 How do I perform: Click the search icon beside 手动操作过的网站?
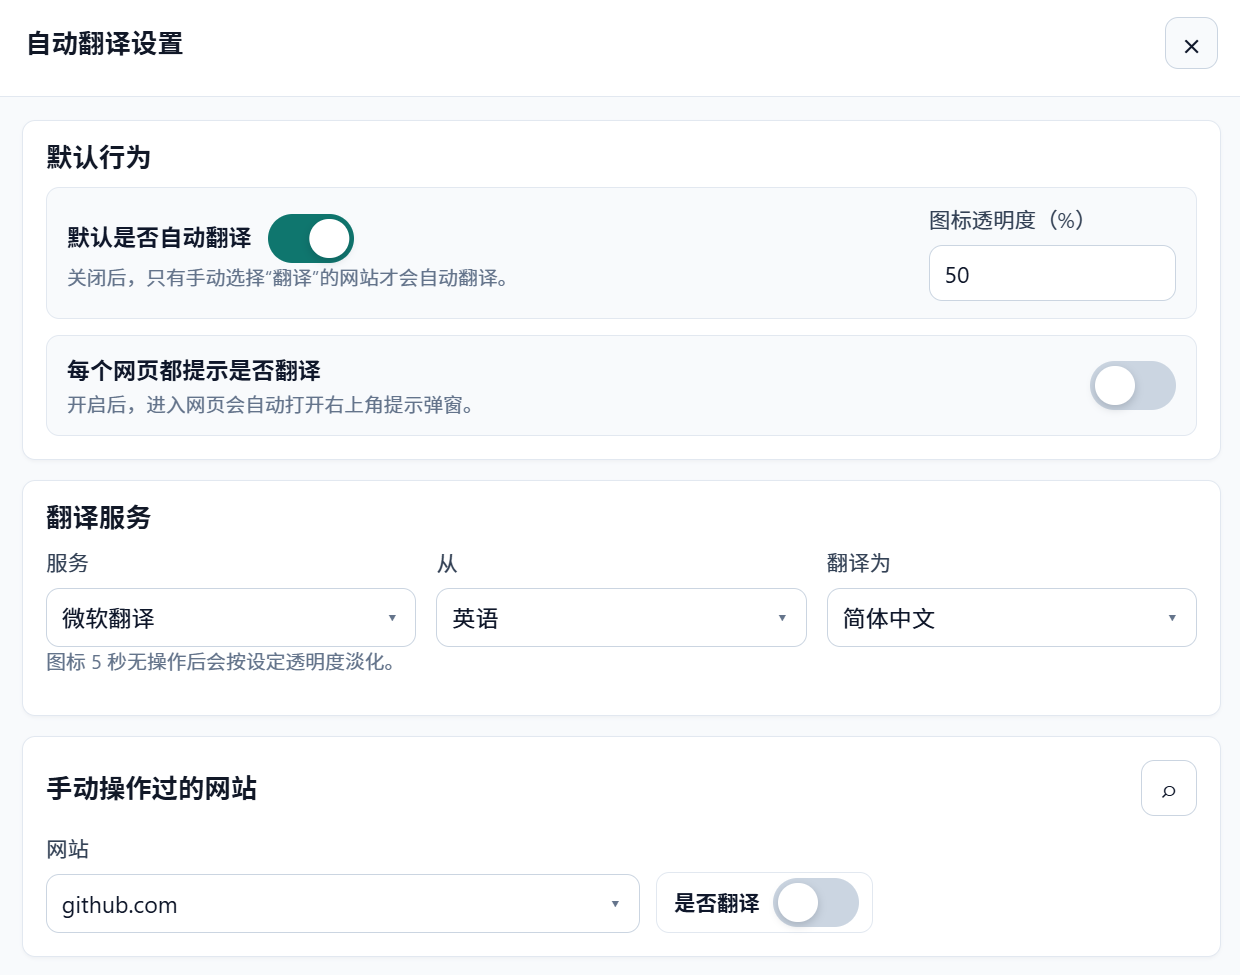pyautogui.click(x=1168, y=788)
